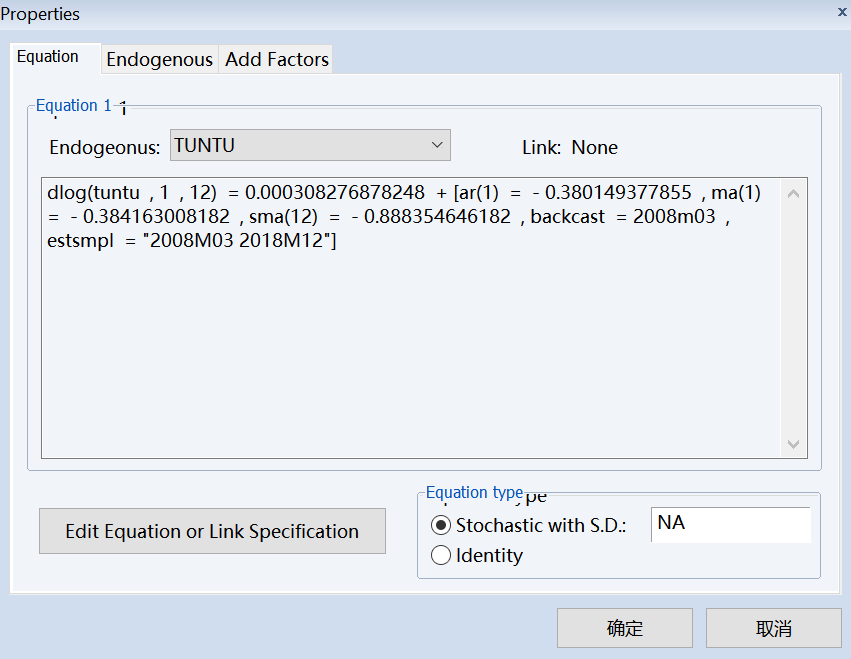851x659 pixels.
Task: Click the TUNTU text in the combo box
Action: click(205, 146)
